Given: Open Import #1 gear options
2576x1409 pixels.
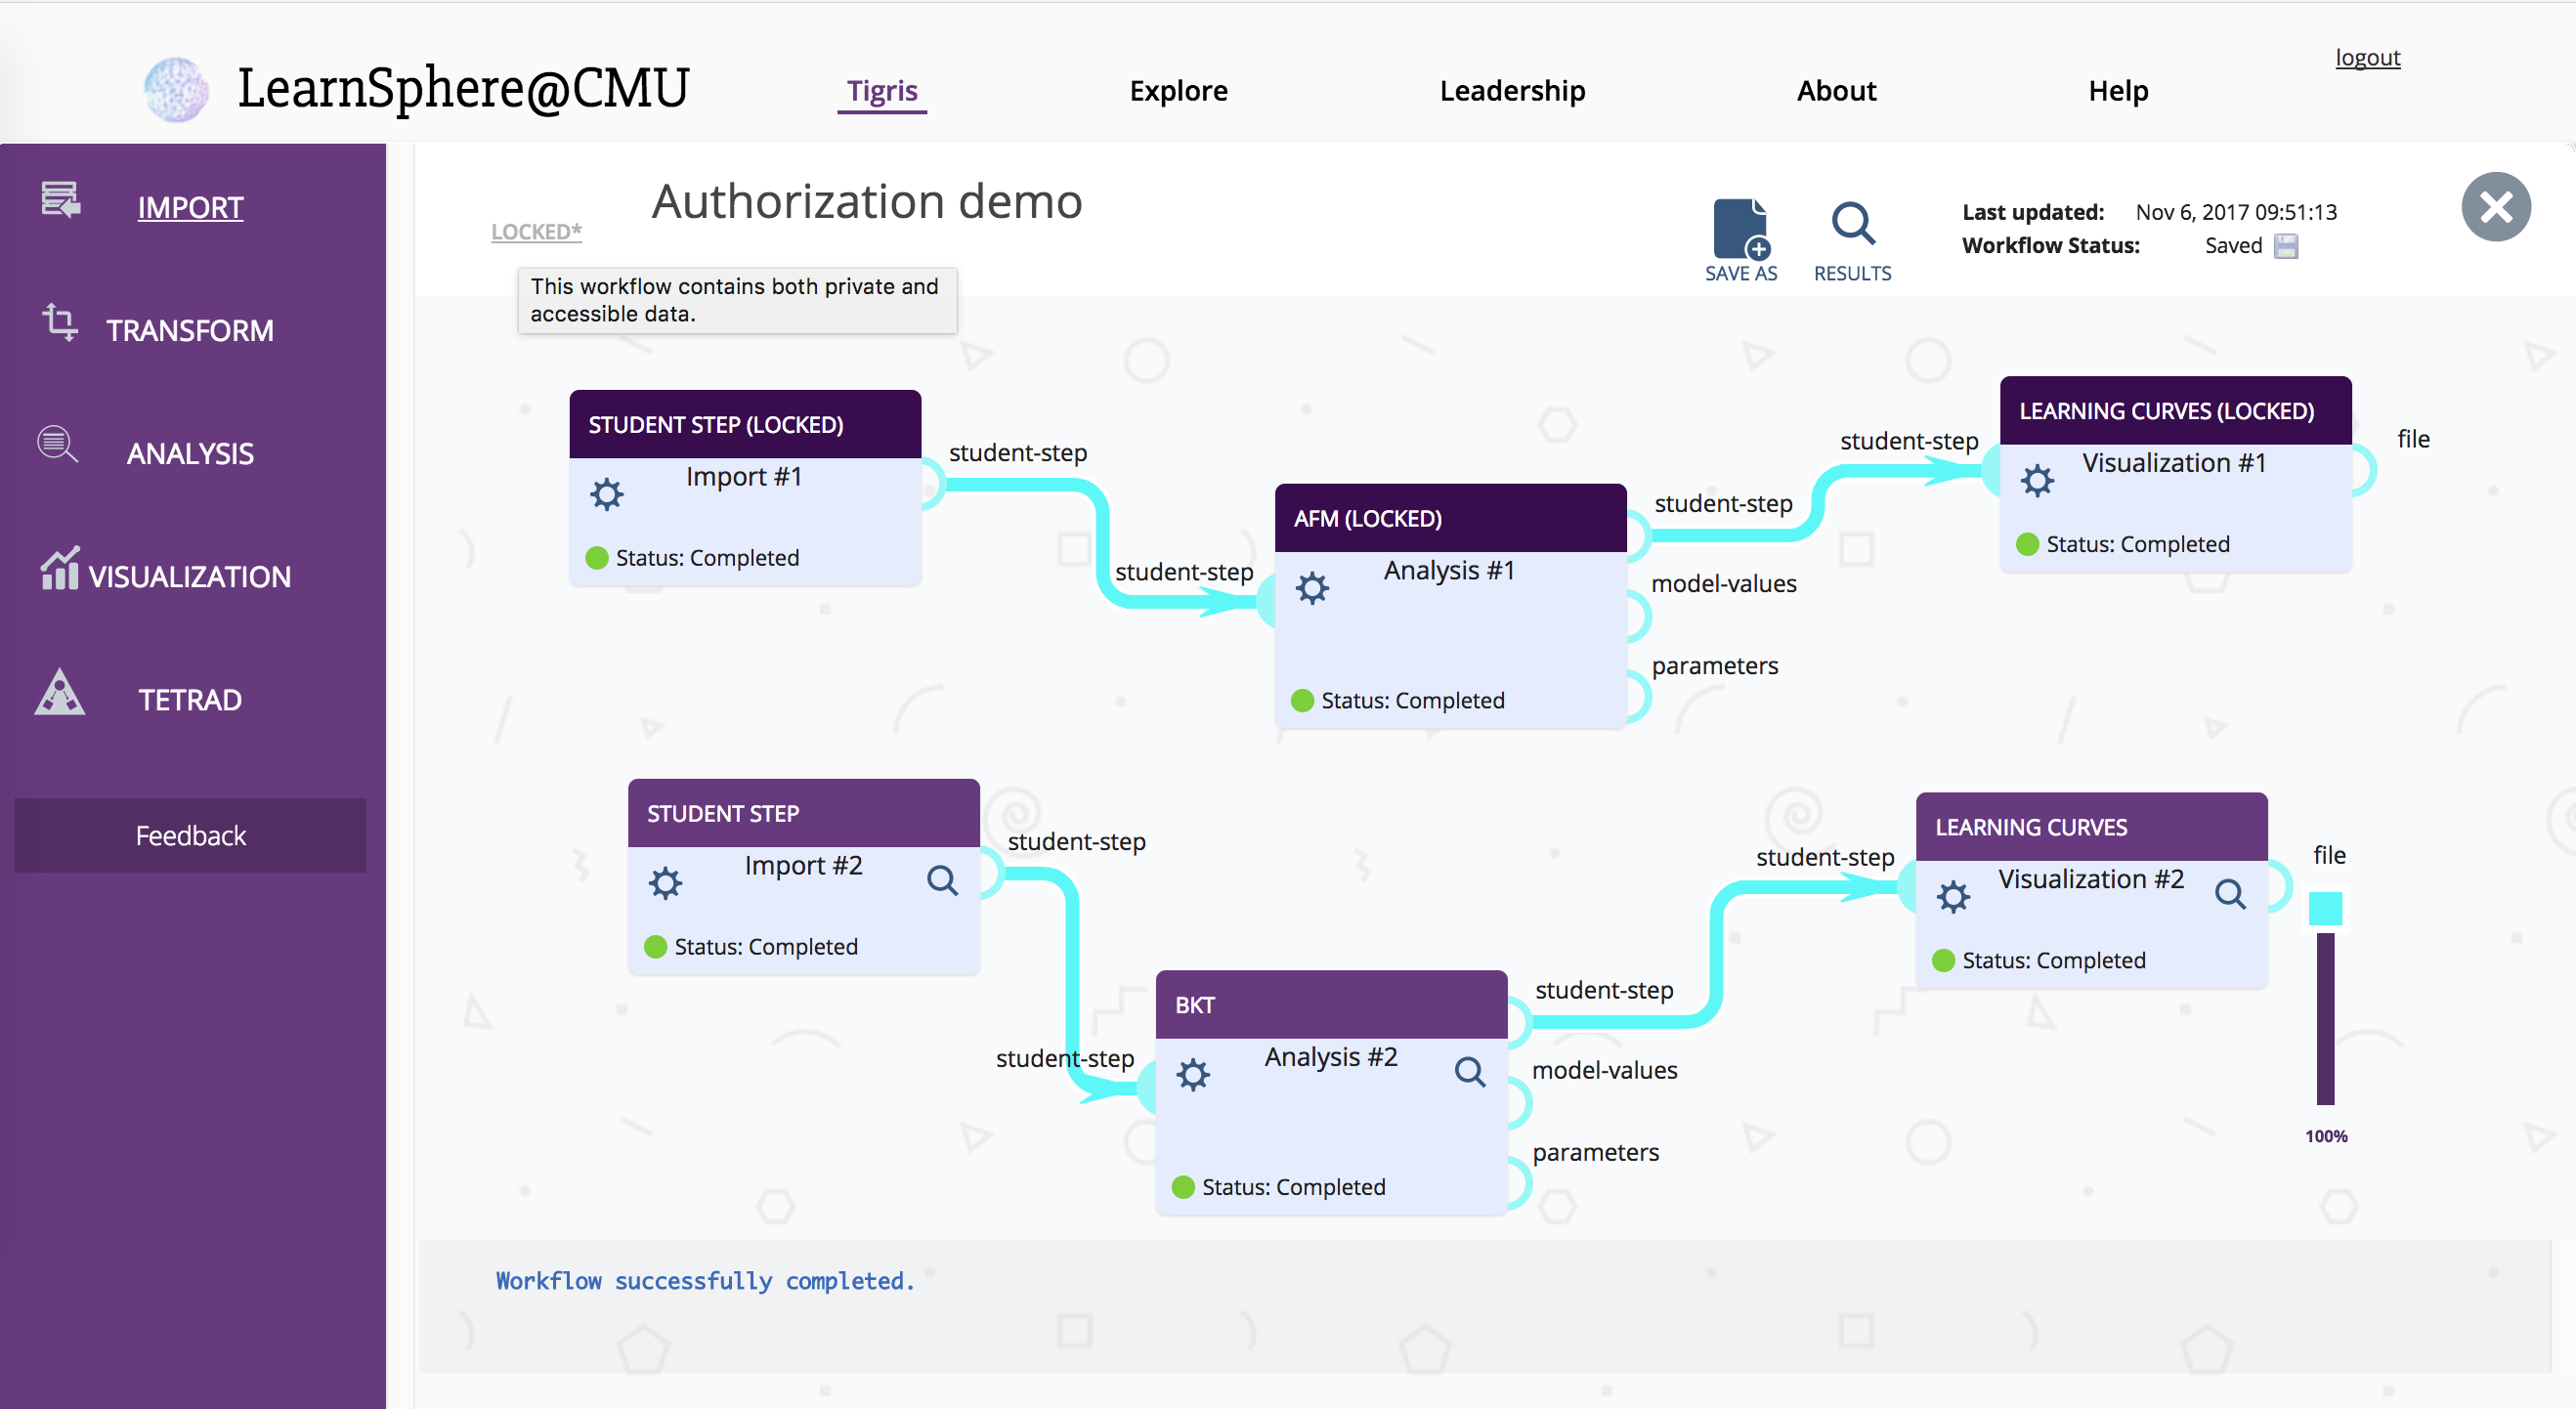Looking at the screenshot, I should click(x=606, y=494).
